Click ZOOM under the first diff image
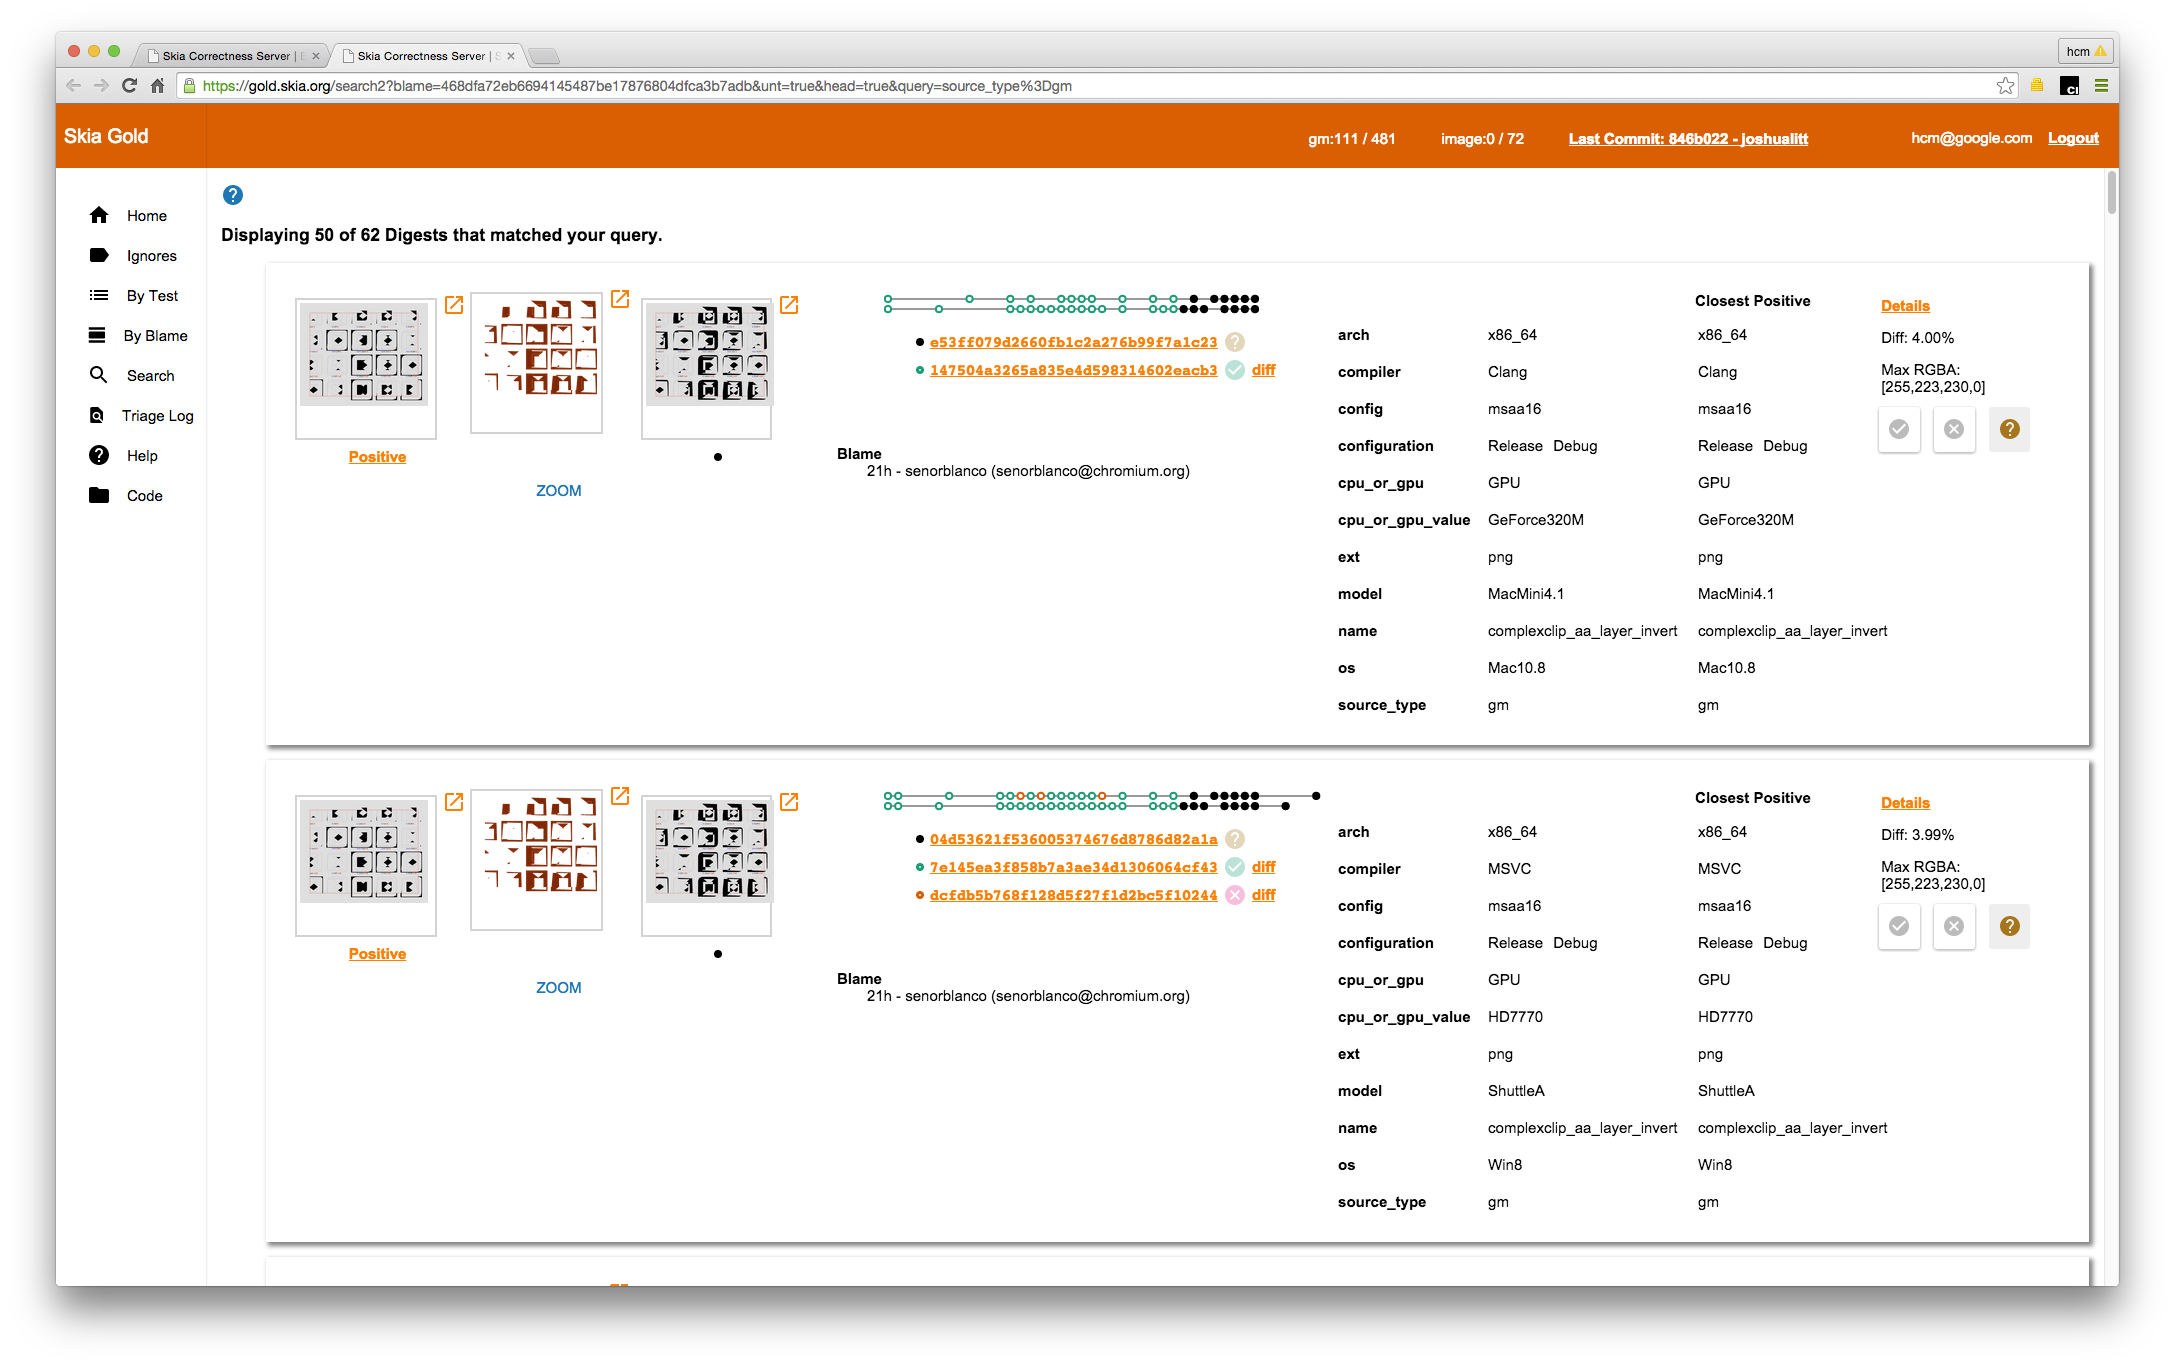2175x1366 pixels. click(x=558, y=491)
